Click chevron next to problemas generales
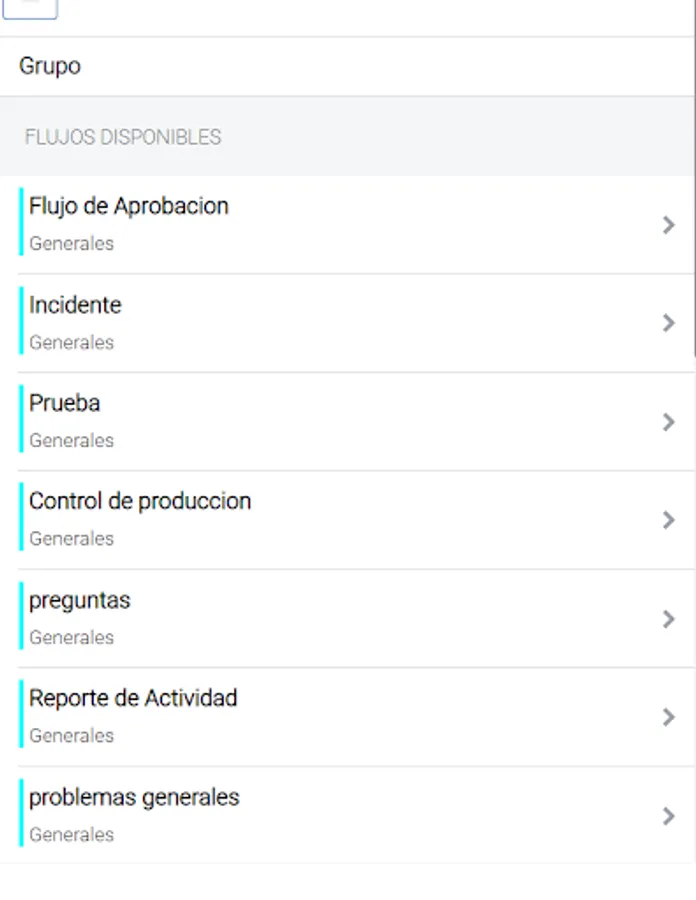The width and height of the screenshot is (696, 900). (x=668, y=816)
